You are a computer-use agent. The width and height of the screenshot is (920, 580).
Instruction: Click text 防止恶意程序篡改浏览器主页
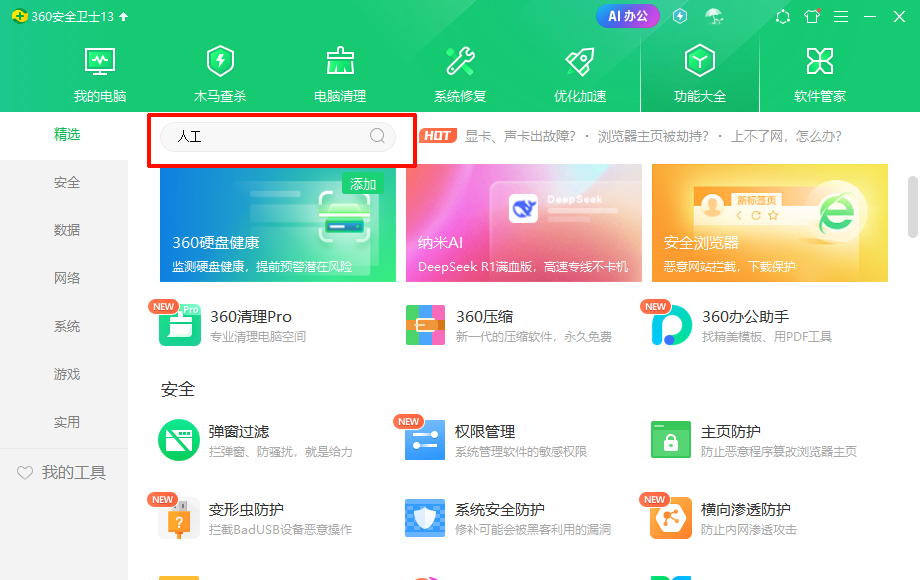tap(779, 452)
